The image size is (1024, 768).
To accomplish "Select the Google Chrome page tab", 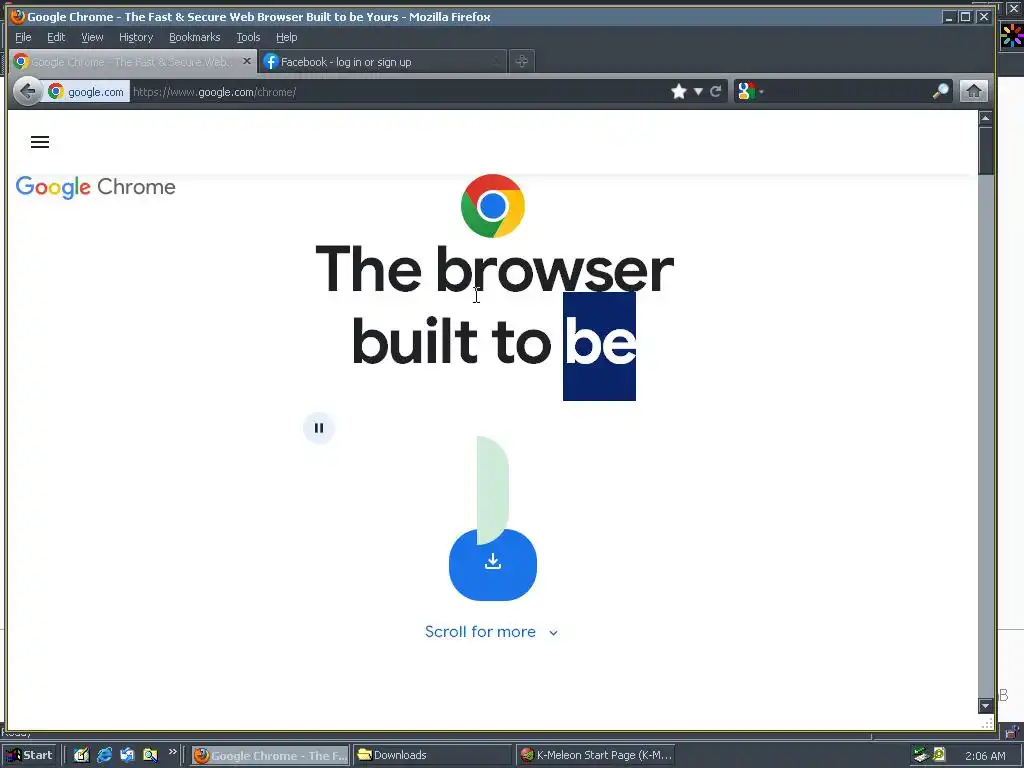I will pos(133,62).
